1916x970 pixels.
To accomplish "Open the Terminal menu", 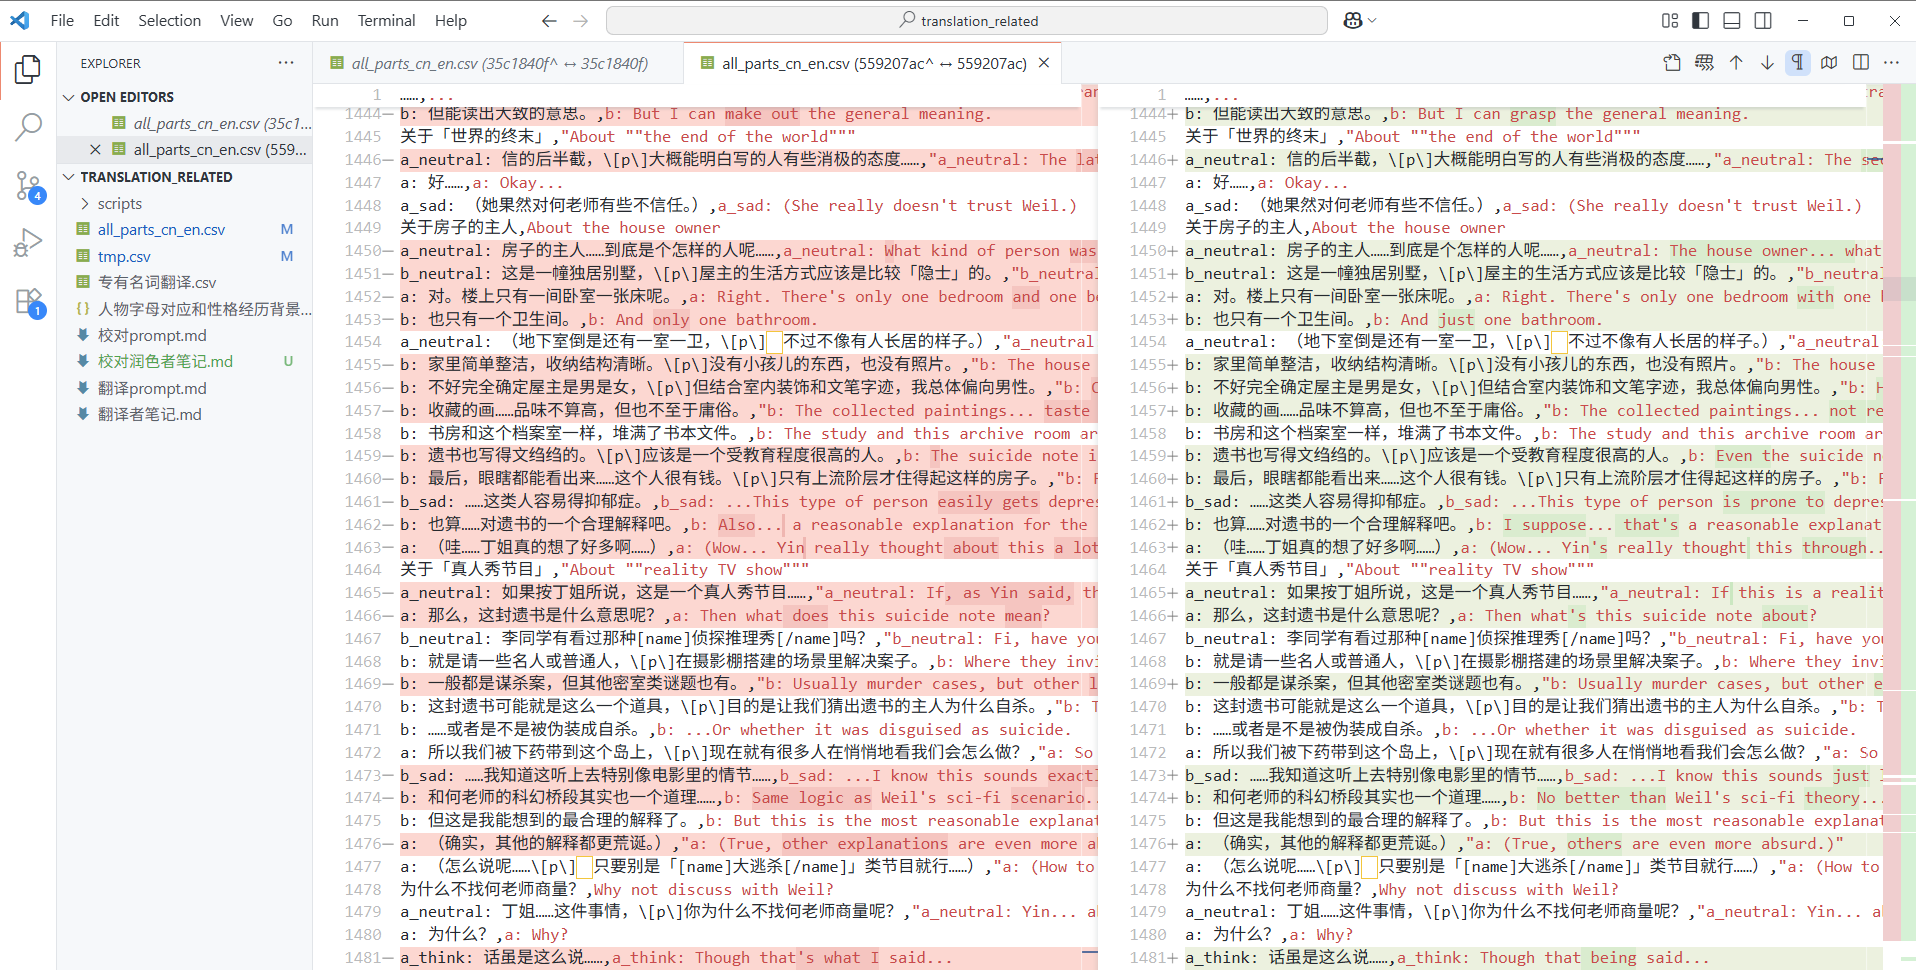I will pos(386,20).
